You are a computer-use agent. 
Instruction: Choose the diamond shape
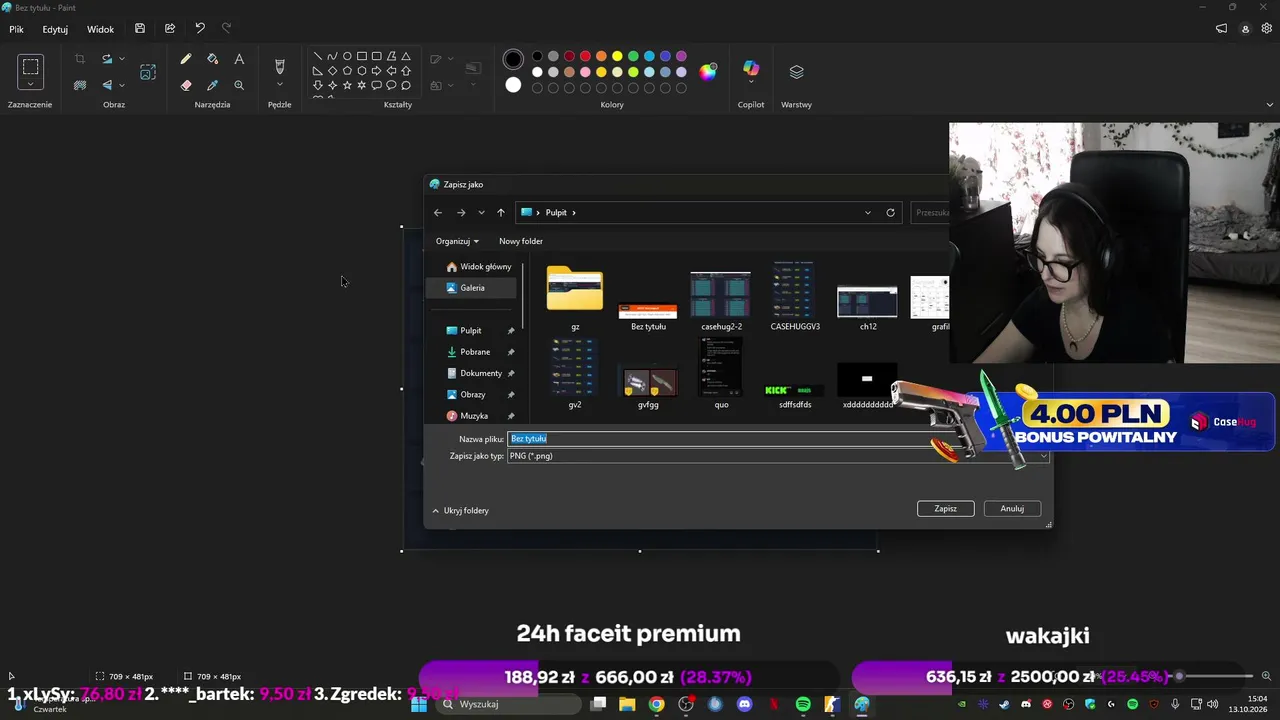(333, 71)
